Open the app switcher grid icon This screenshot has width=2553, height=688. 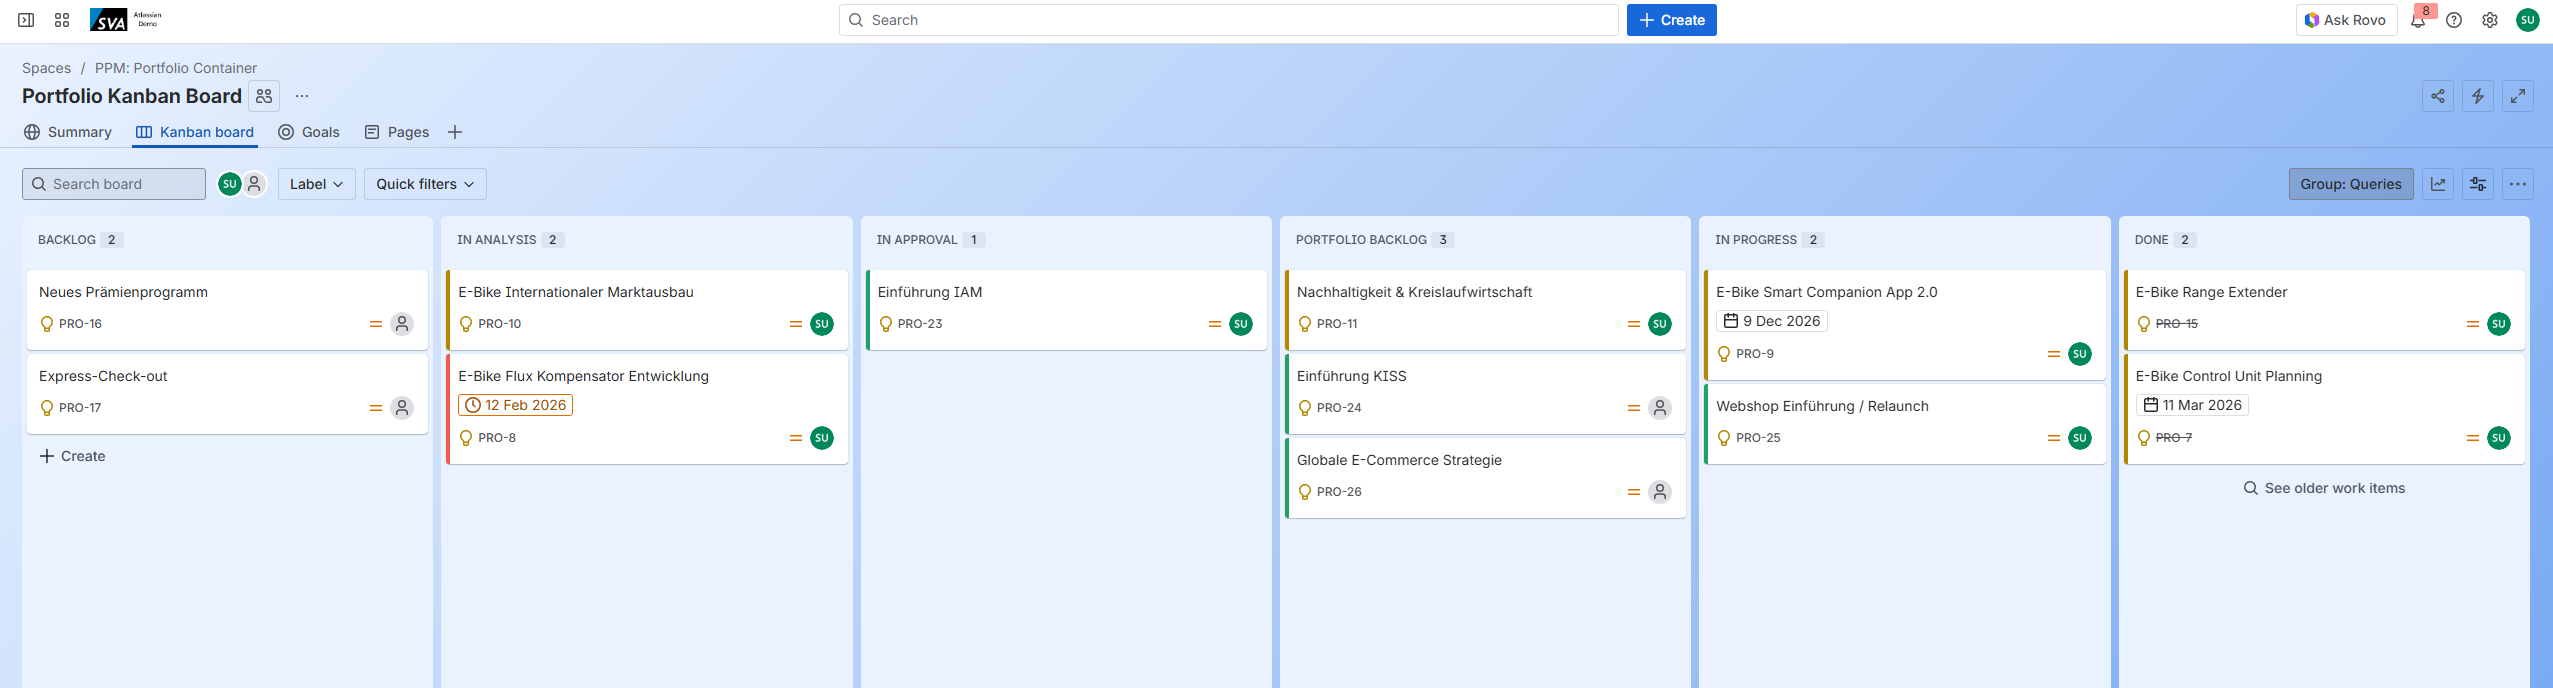click(x=62, y=20)
